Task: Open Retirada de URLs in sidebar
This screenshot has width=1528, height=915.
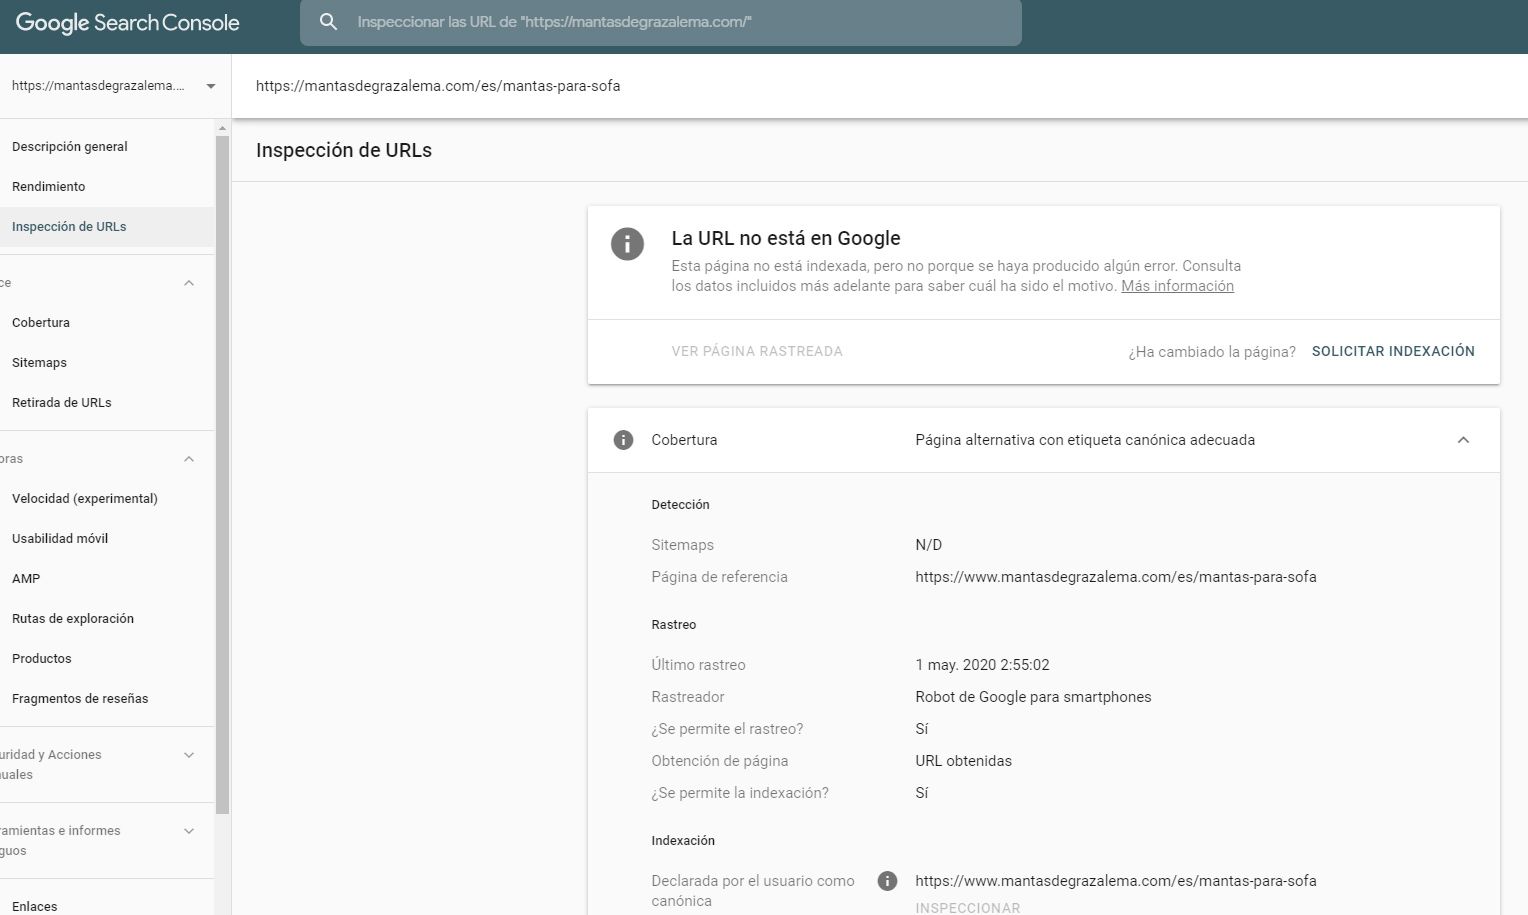Action: click(x=62, y=403)
